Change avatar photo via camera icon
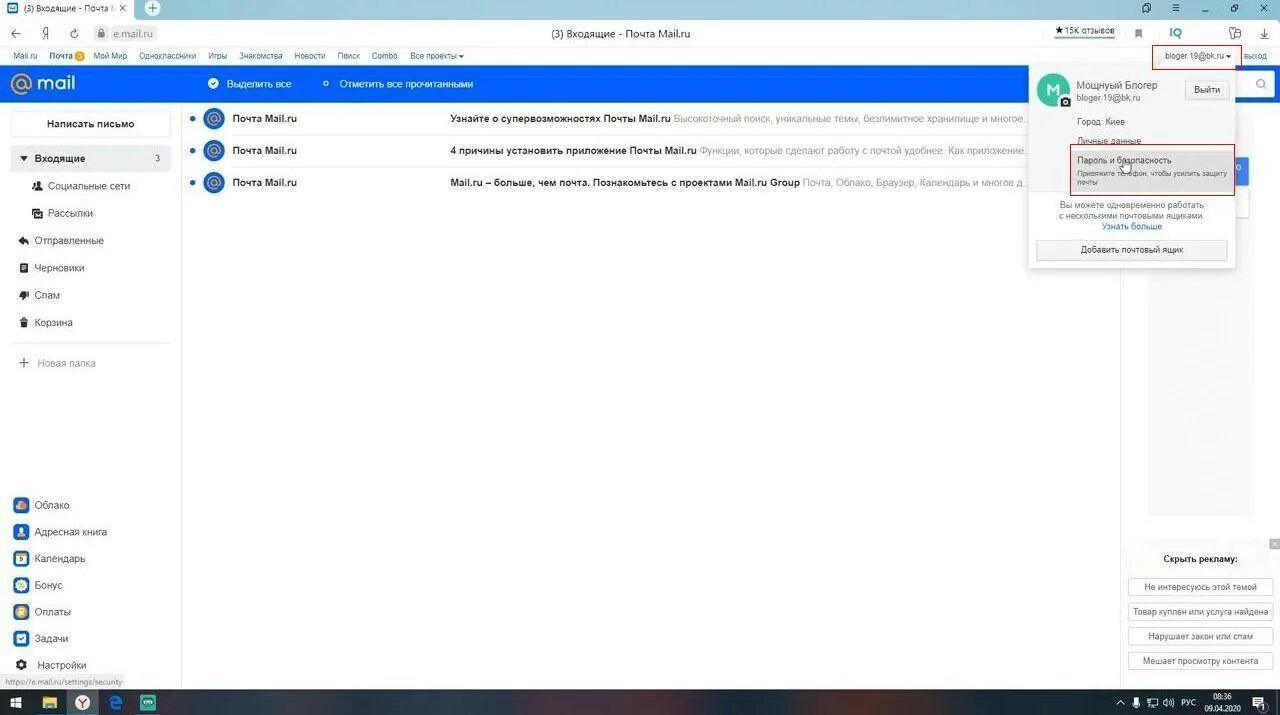 coord(1065,102)
